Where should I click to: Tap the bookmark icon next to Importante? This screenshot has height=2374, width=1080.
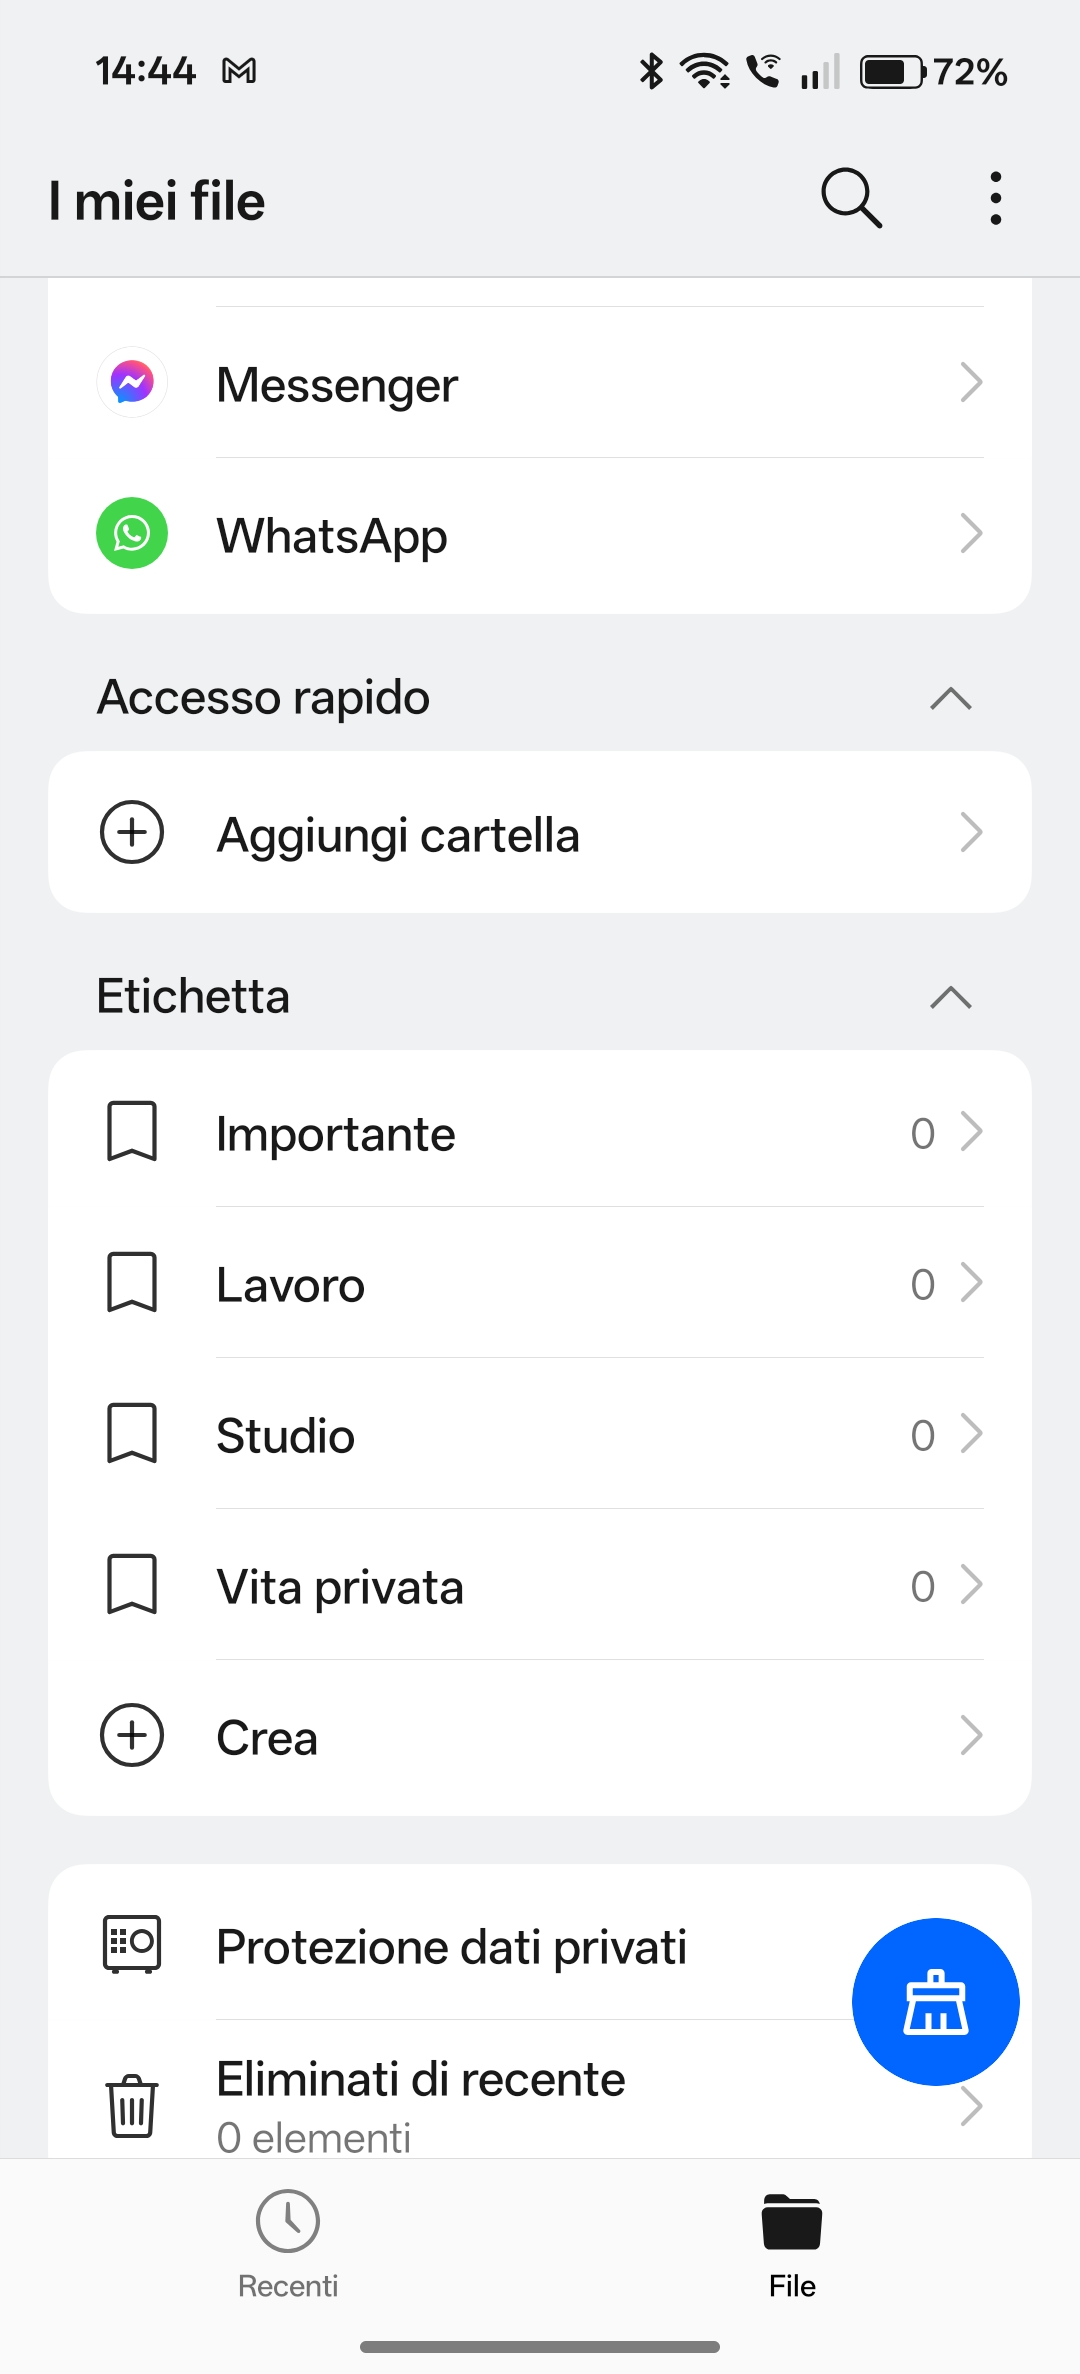click(x=132, y=1131)
